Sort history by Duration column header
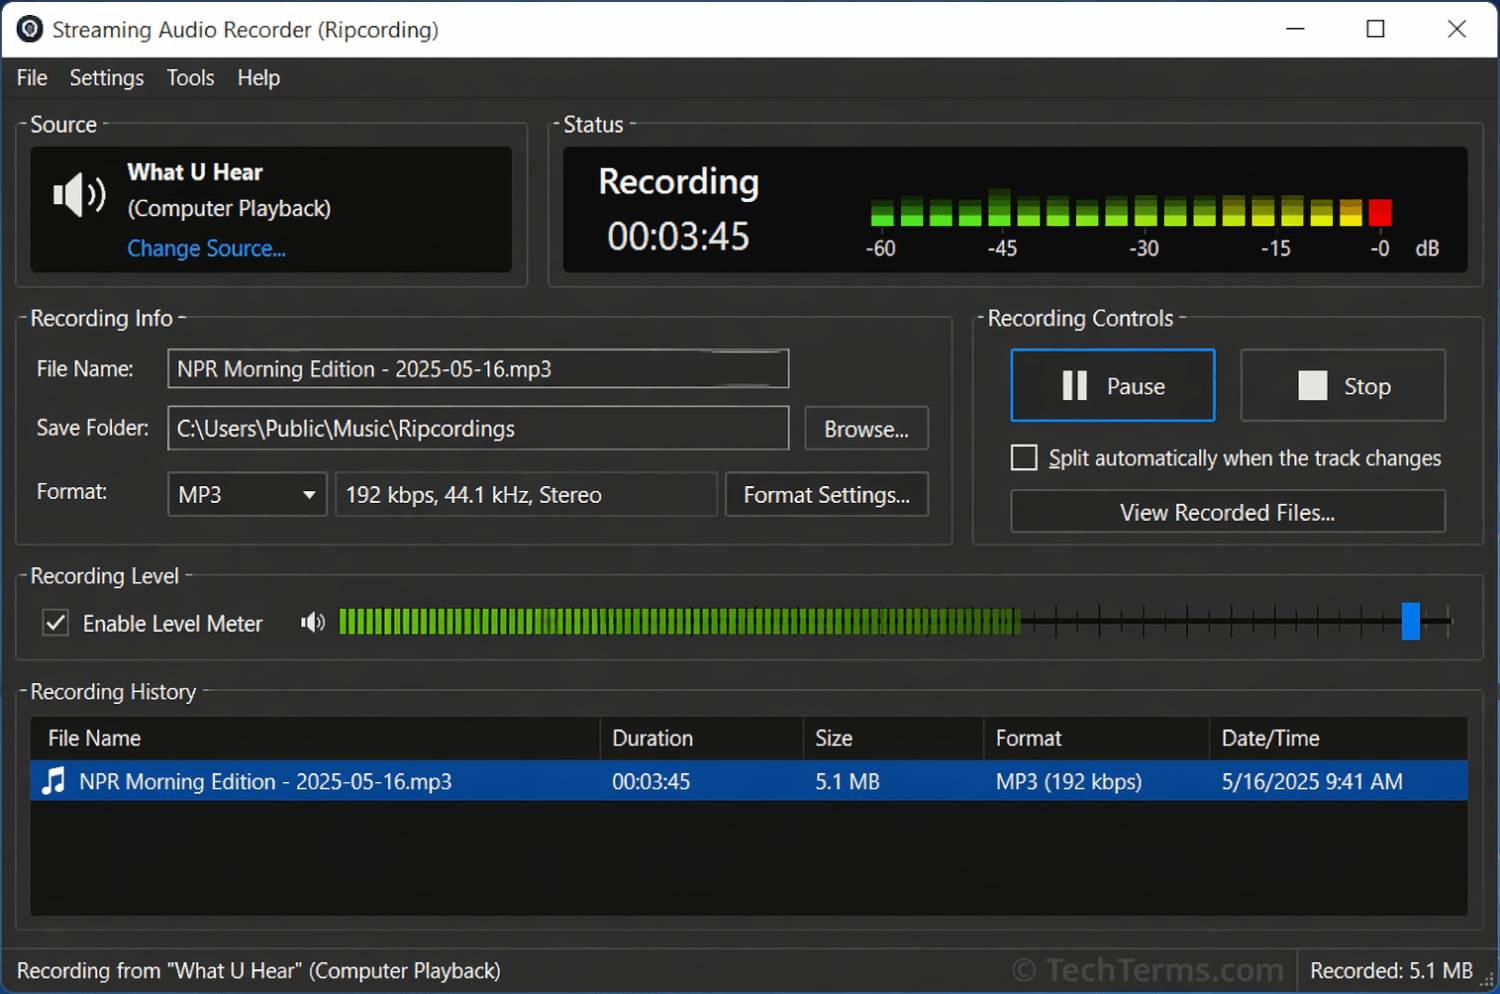 click(701, 738)
